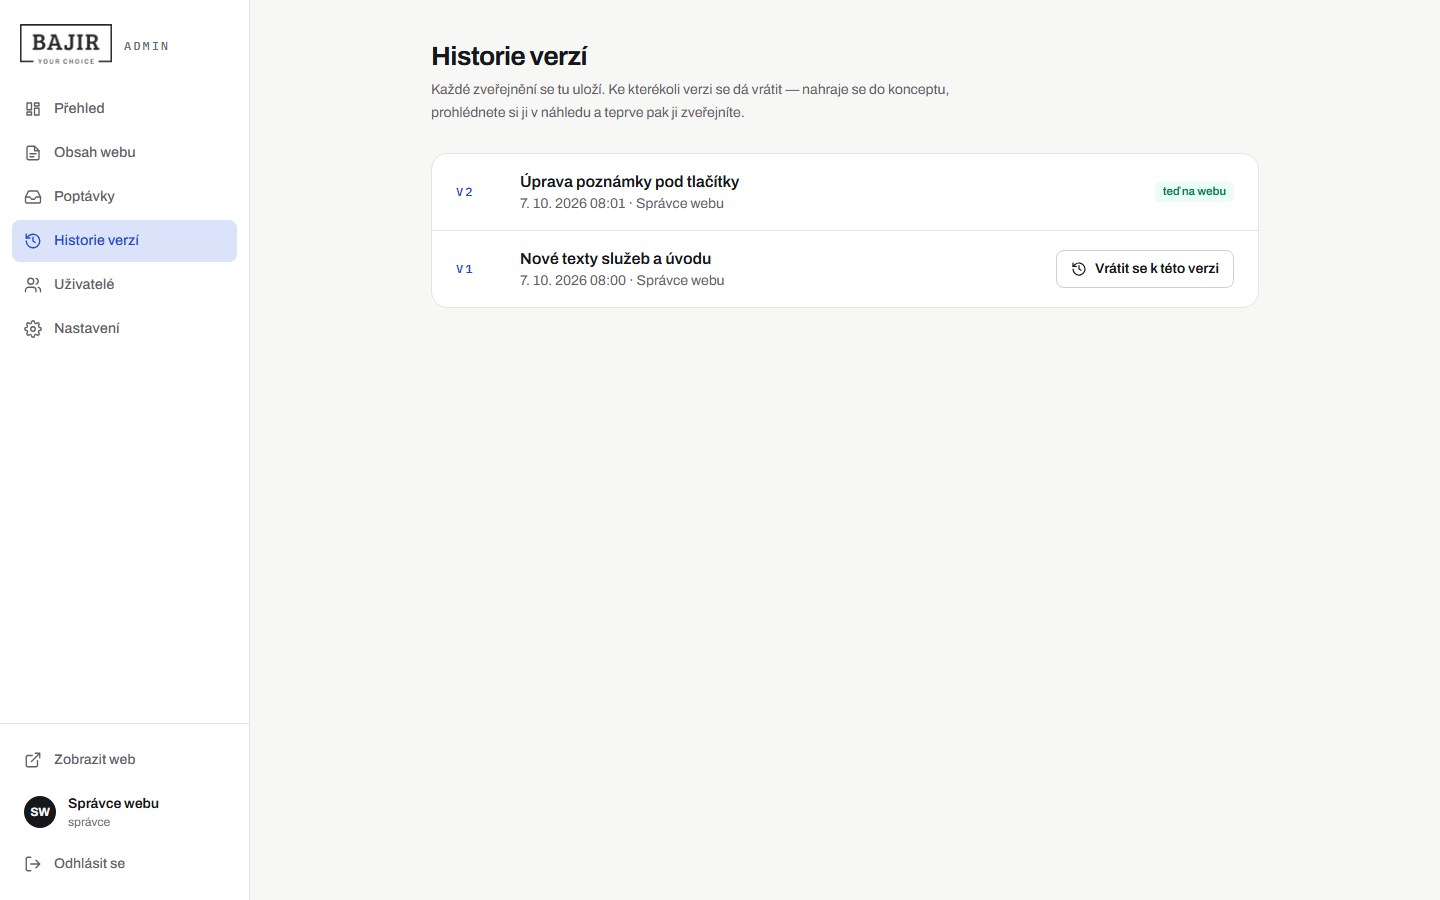This screenshot has width=1440, height=900.
Task: Click the timestamp '7. 10. 2026 08:00'
Action: 573,280
